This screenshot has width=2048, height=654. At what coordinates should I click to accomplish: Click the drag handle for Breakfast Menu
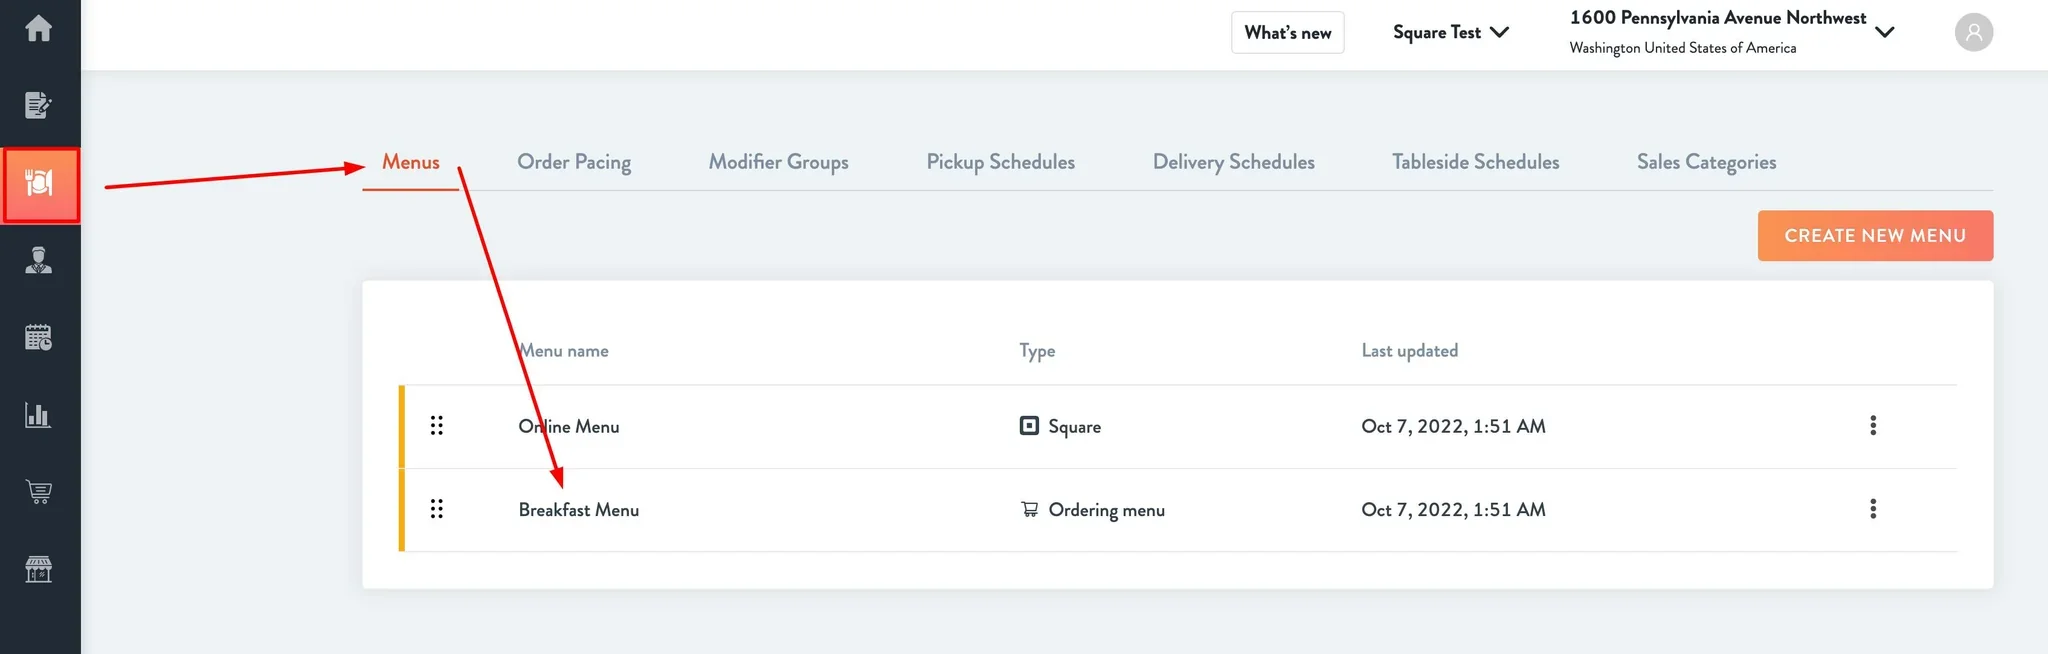(437, 509)
